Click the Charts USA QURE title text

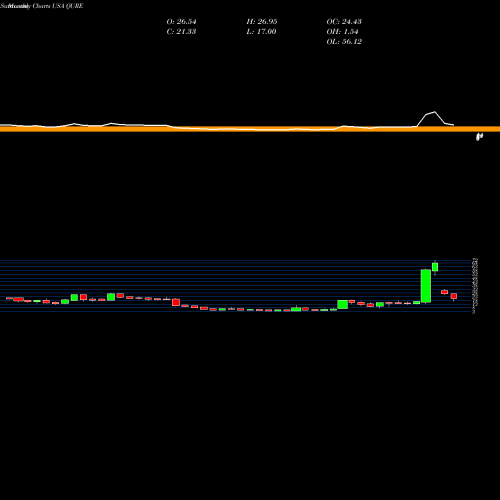[58, 6]
